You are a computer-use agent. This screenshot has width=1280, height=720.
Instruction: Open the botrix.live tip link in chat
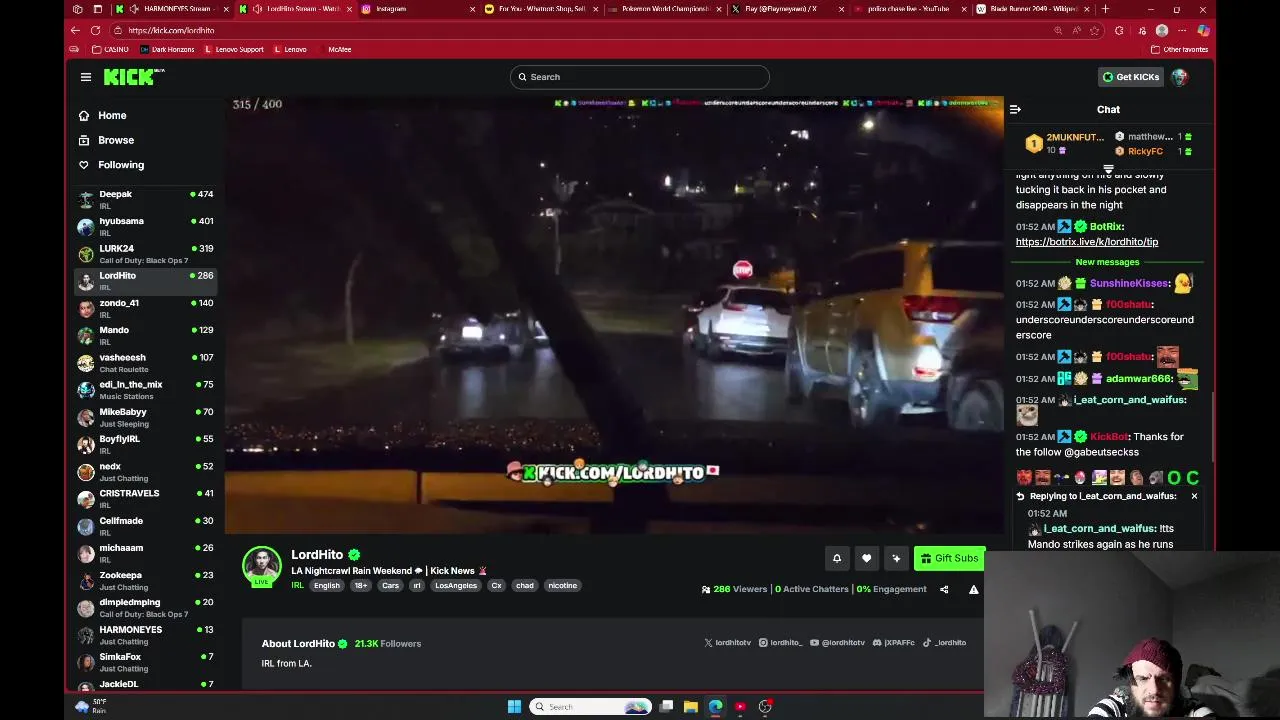tap(1087, 242)
